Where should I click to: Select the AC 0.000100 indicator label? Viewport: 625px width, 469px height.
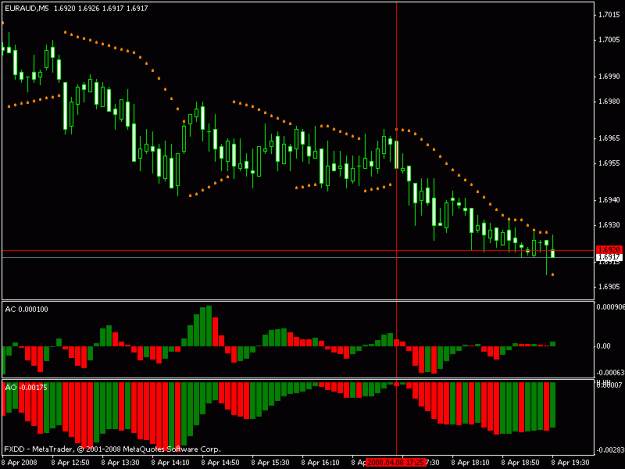point(26,309)
